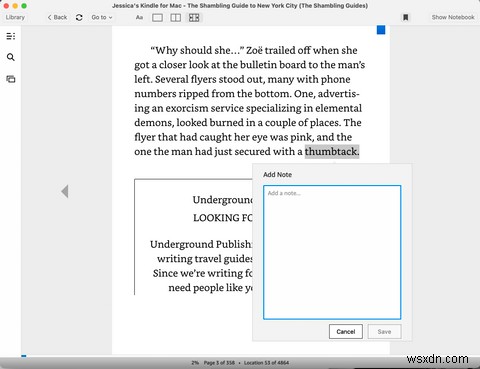Show Notebook panel
The image size is (480, 369).
tap(453, 17)
